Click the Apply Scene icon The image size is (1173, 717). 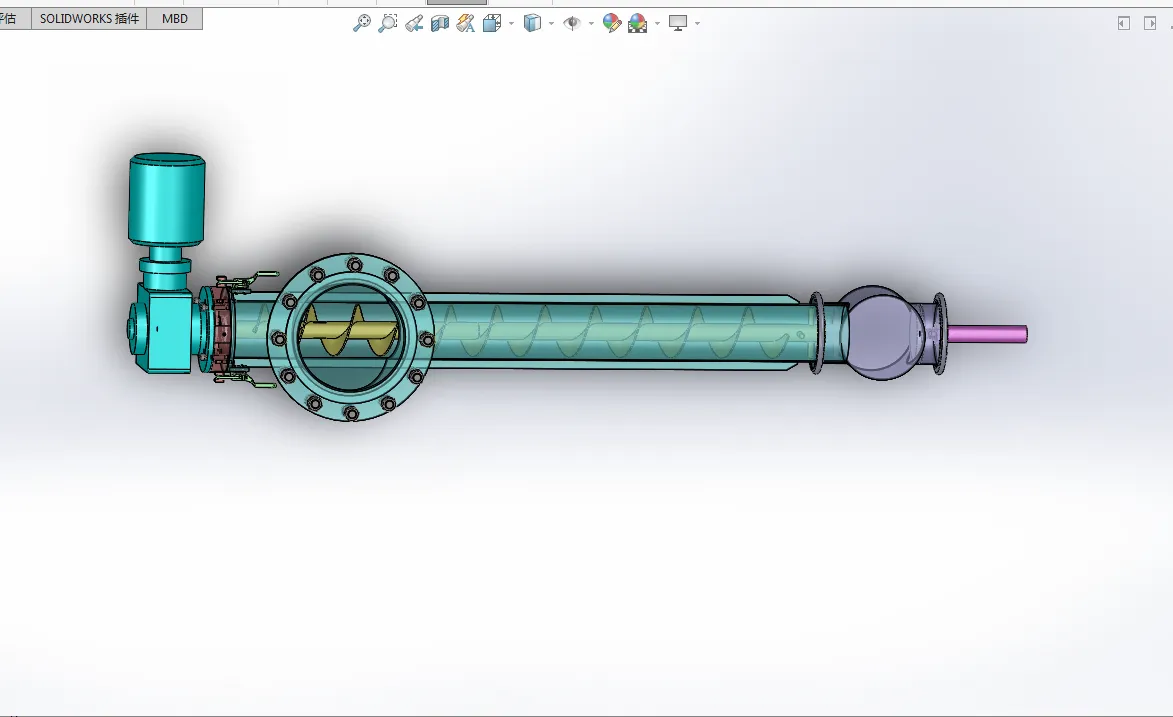(637, 24)
